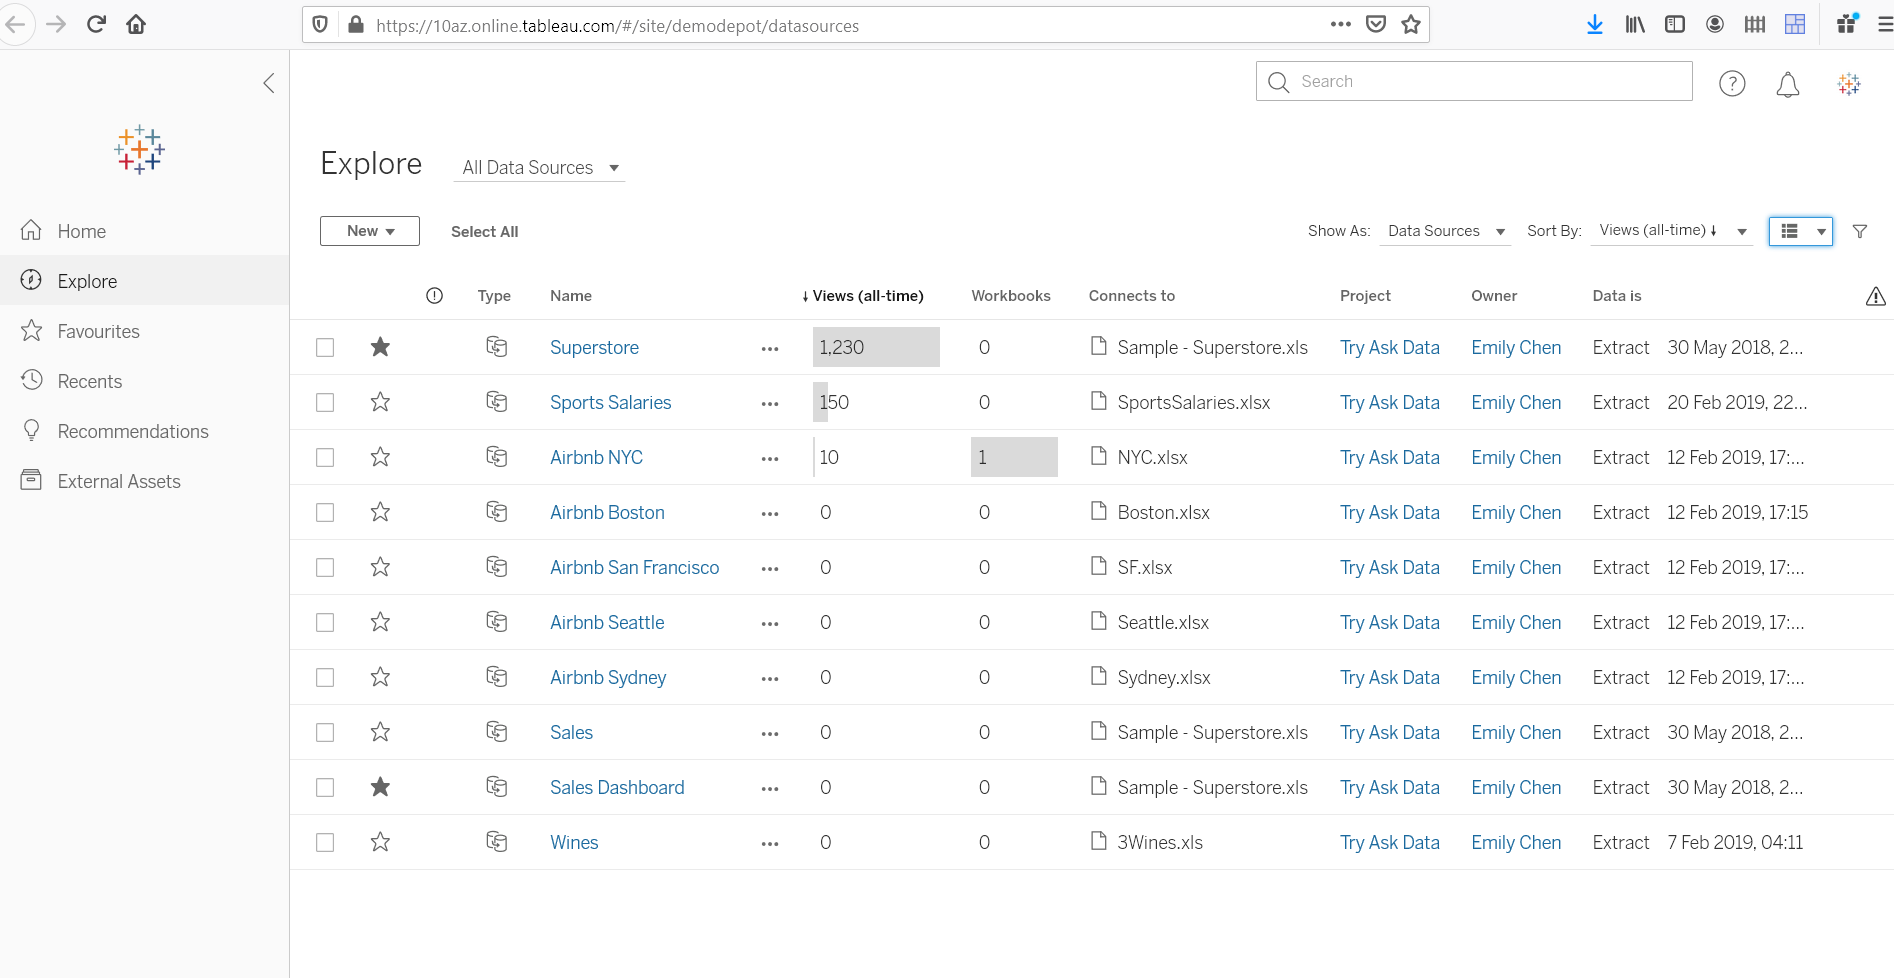Open browser hamburger menu
This screenshot has height=978, width=1894.
tap(1885, 24)
